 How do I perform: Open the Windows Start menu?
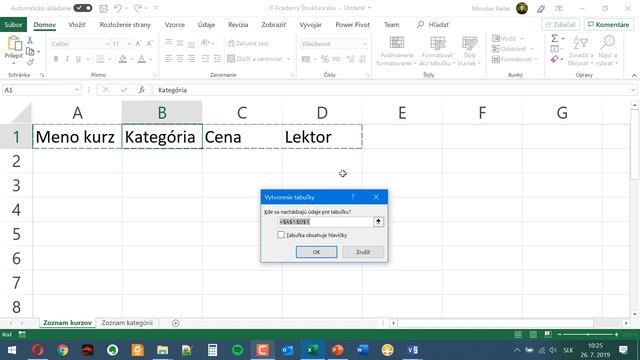(x=12, y=350)
